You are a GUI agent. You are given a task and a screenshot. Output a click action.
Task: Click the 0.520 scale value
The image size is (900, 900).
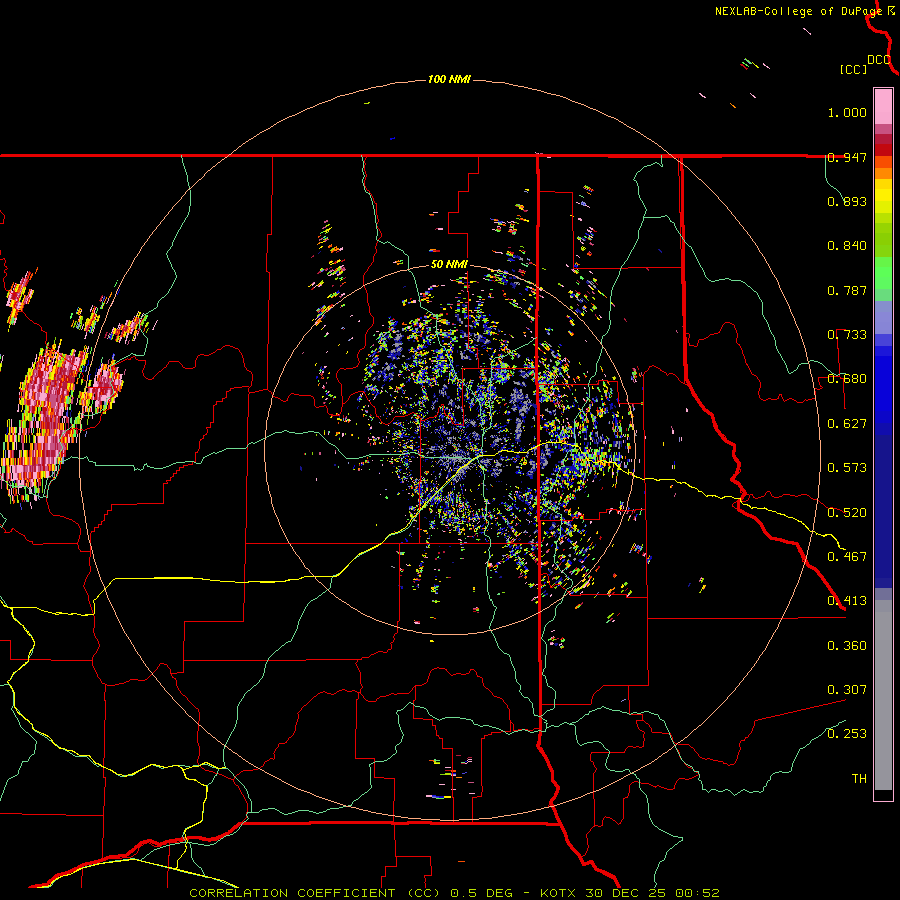[x=847, y=513]
